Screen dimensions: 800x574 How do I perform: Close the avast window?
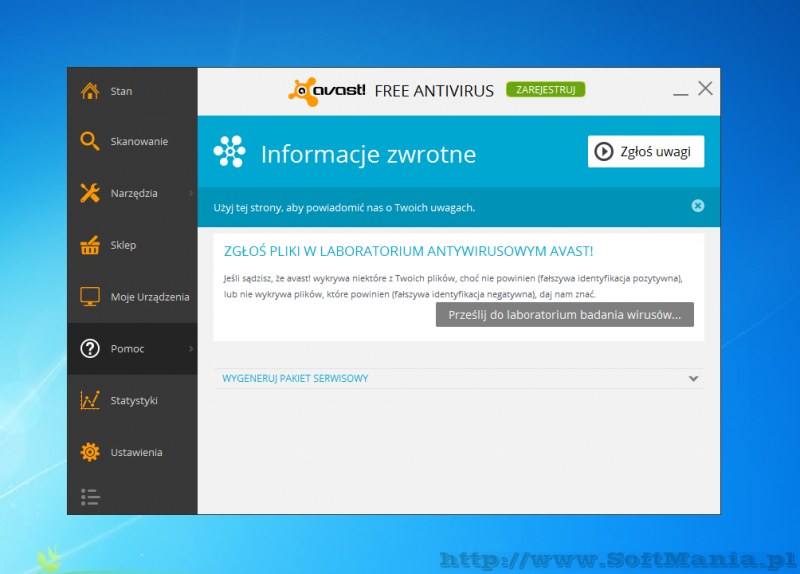(705, 88)
